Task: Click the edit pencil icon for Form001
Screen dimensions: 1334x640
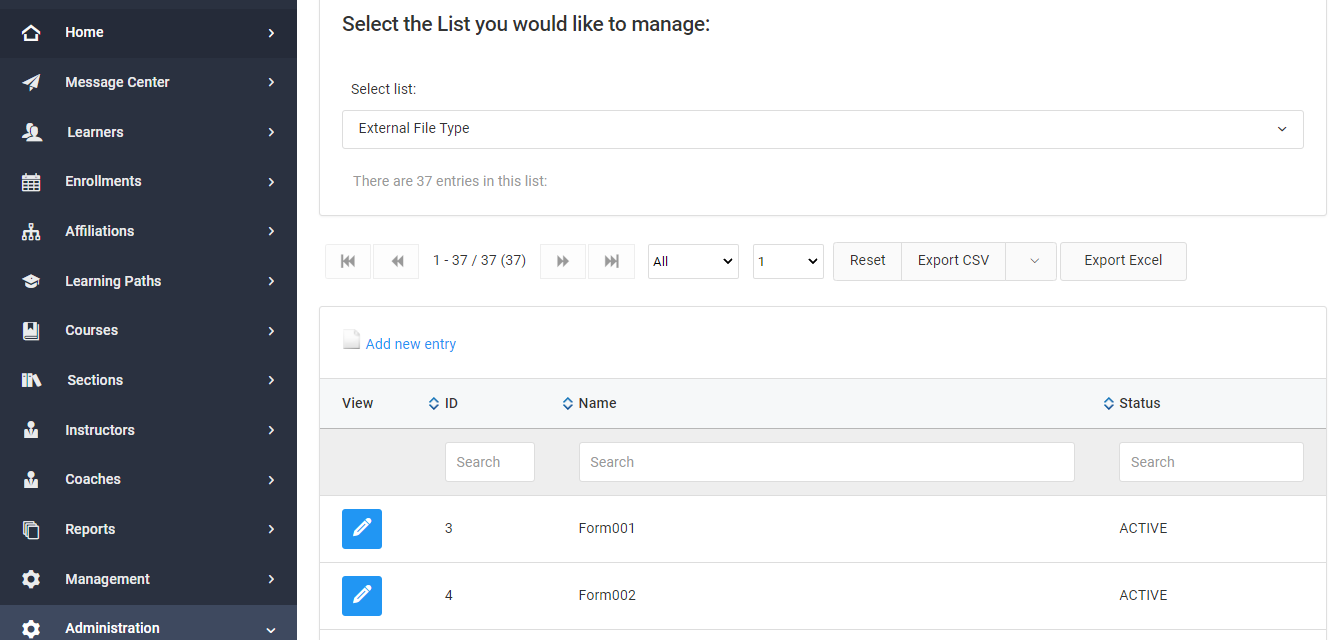Action: click(361, 529)
